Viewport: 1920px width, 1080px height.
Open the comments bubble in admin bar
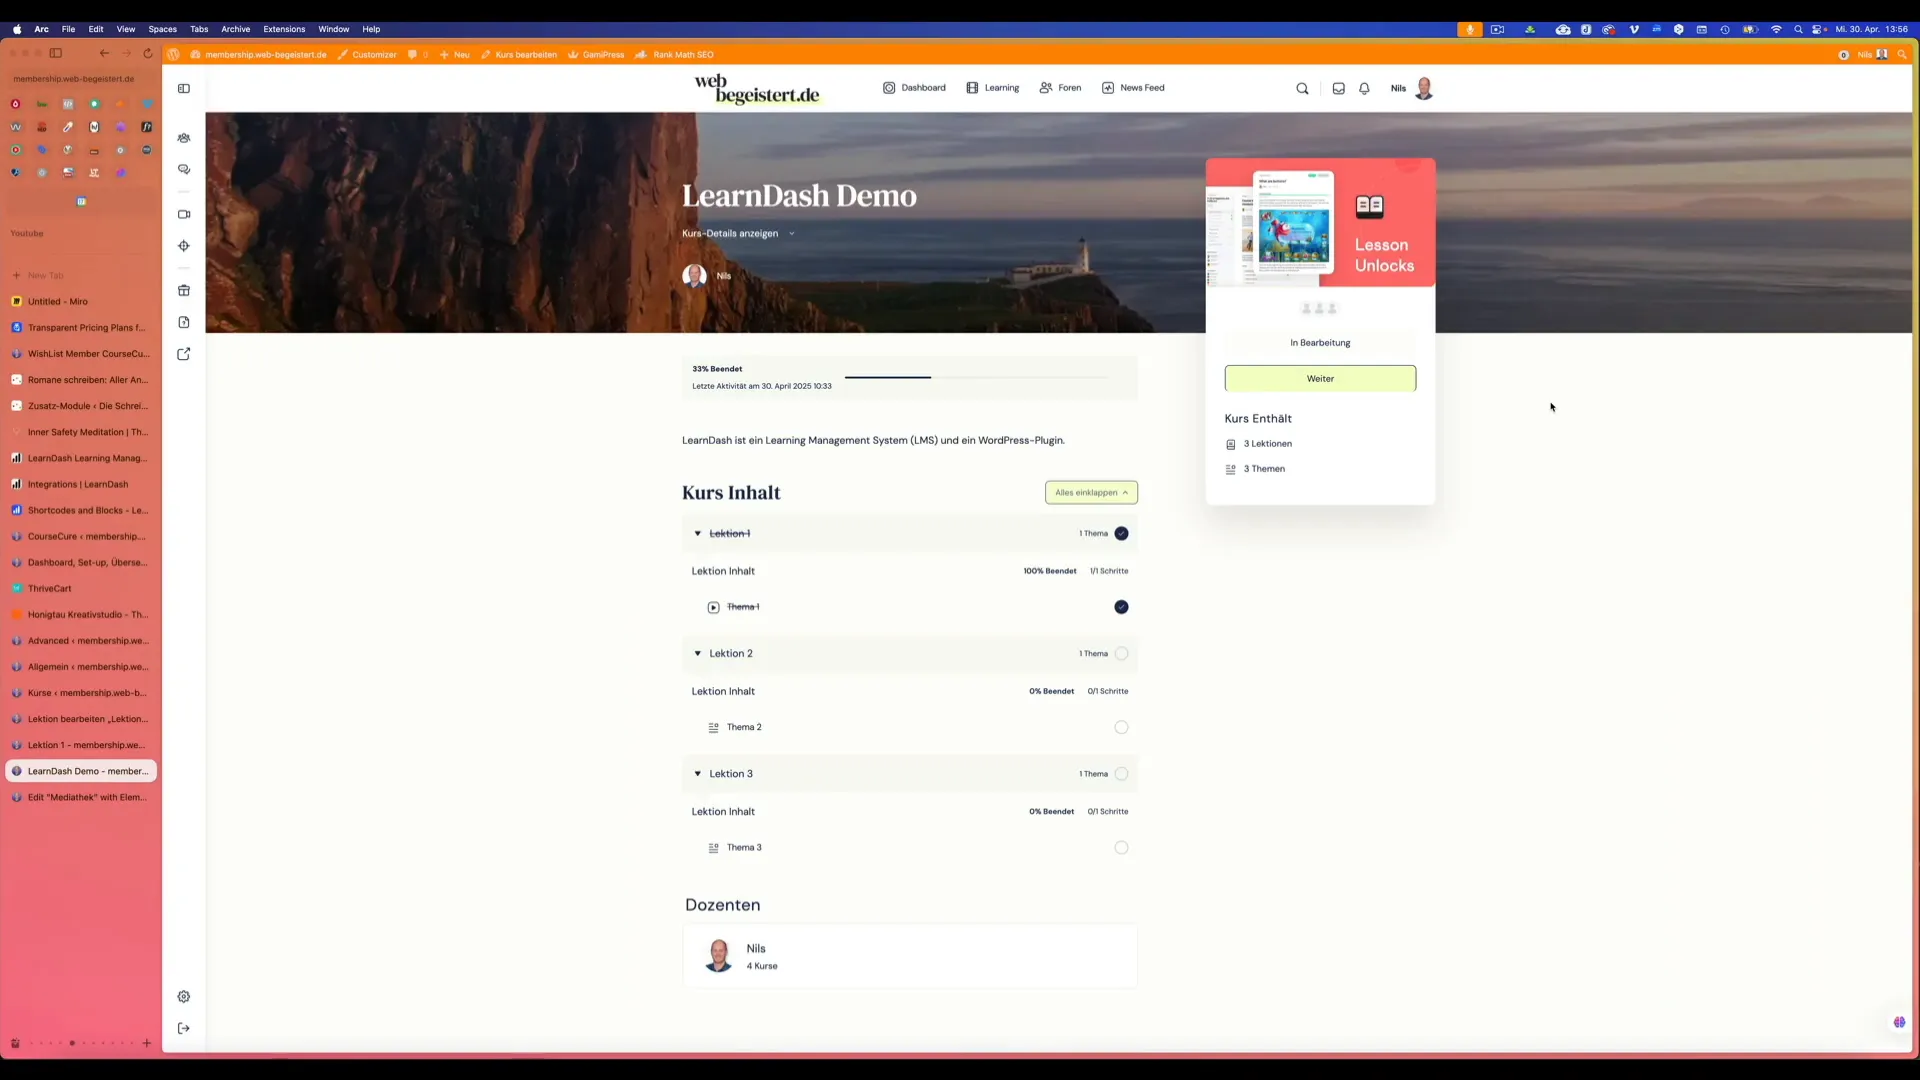[x=417, y=55]
